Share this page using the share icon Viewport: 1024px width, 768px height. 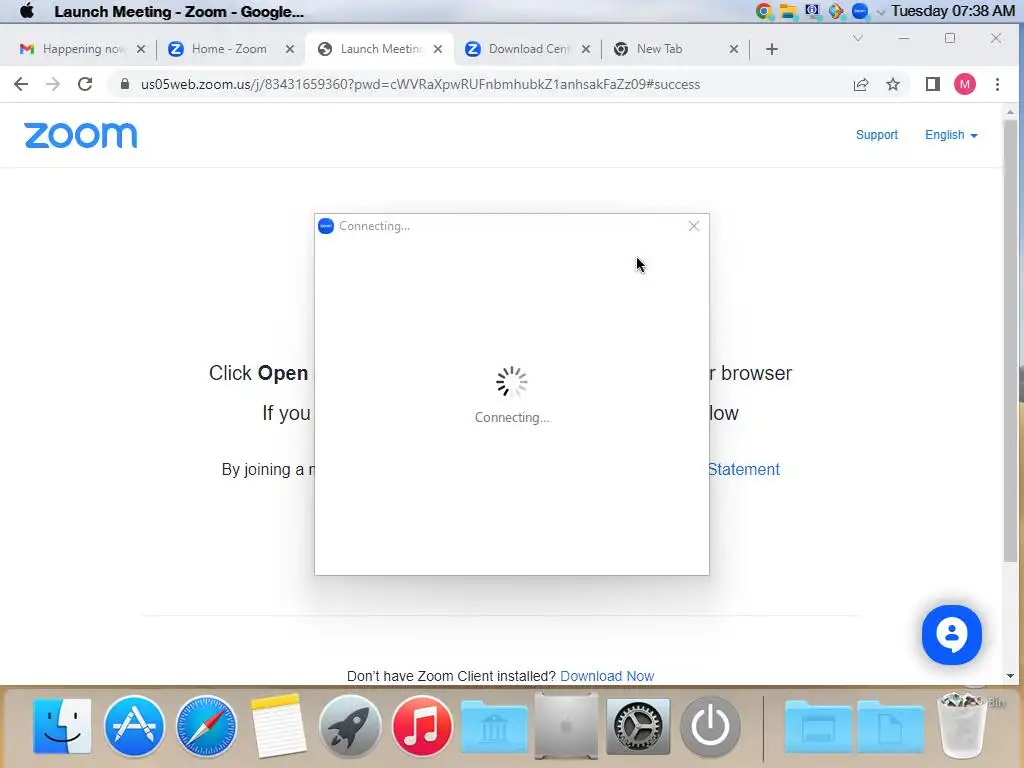(861, 84)
